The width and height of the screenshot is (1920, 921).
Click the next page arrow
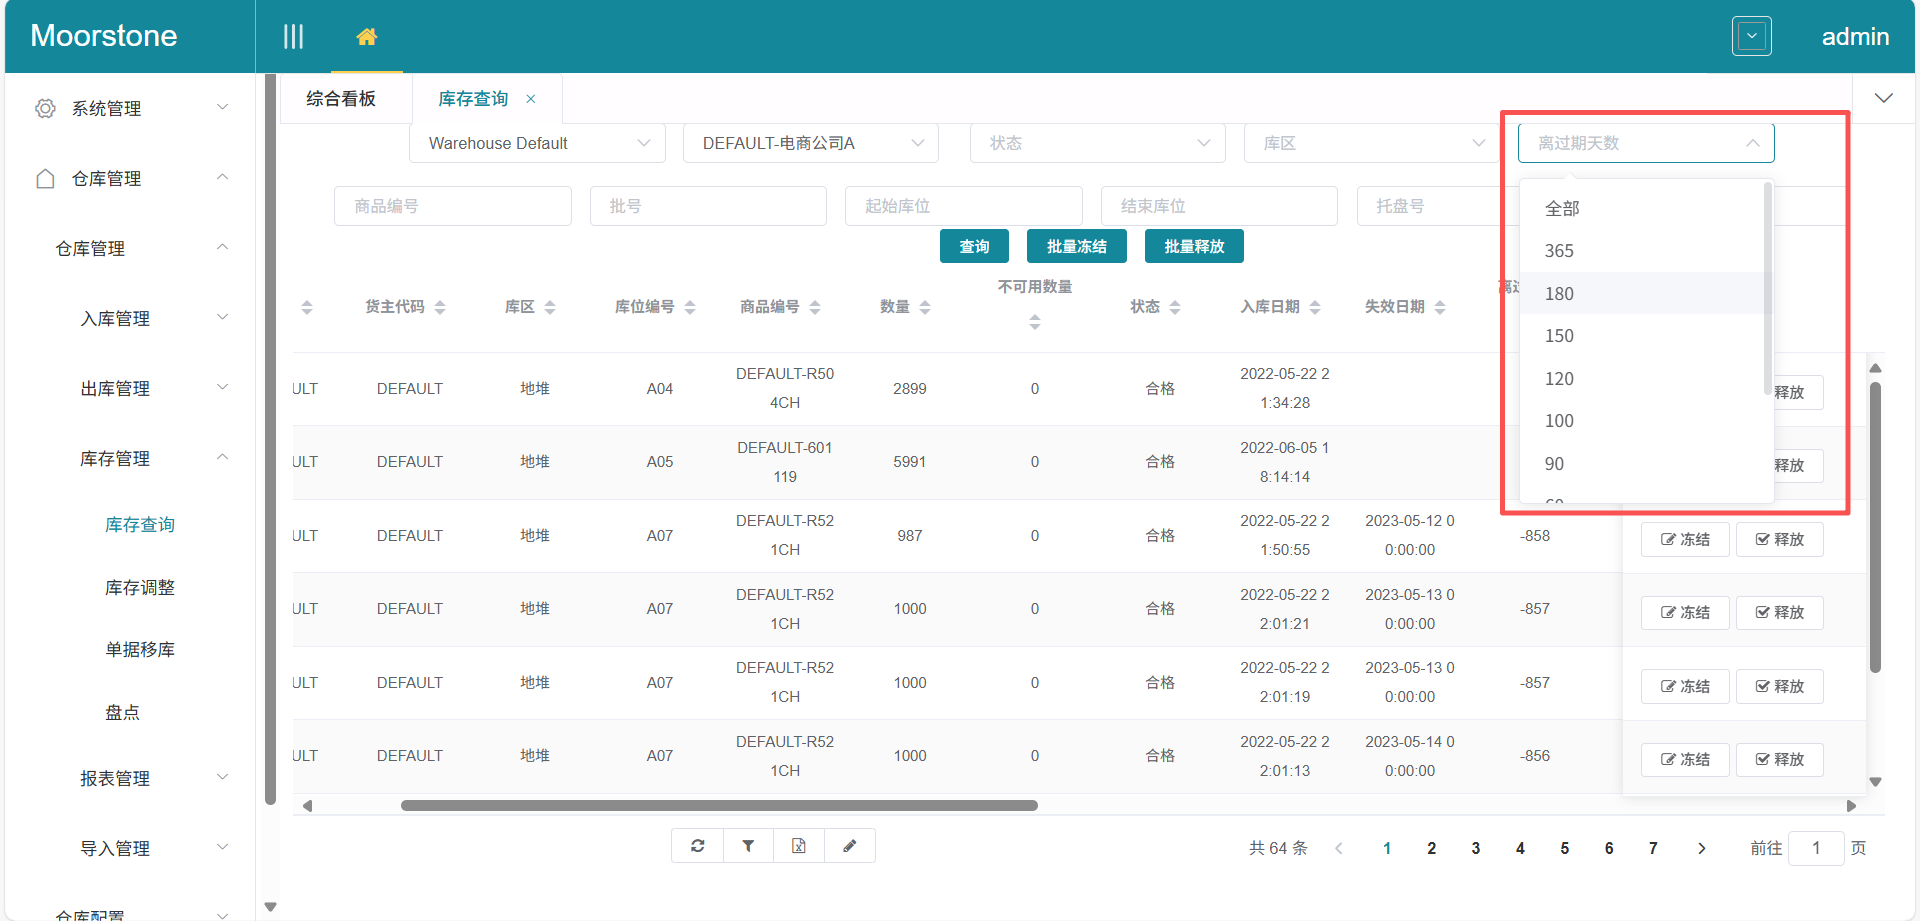pyautogui.click(x=1701, y=848)
